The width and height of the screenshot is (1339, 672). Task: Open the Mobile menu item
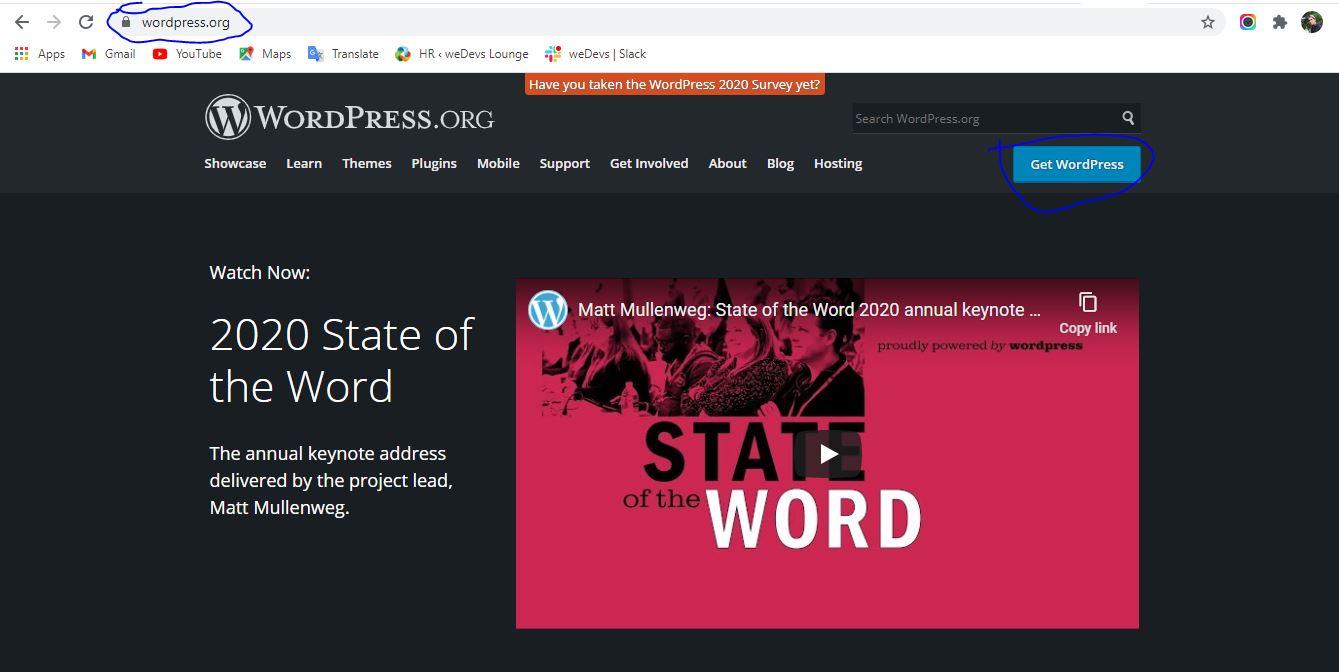[498, 163]
